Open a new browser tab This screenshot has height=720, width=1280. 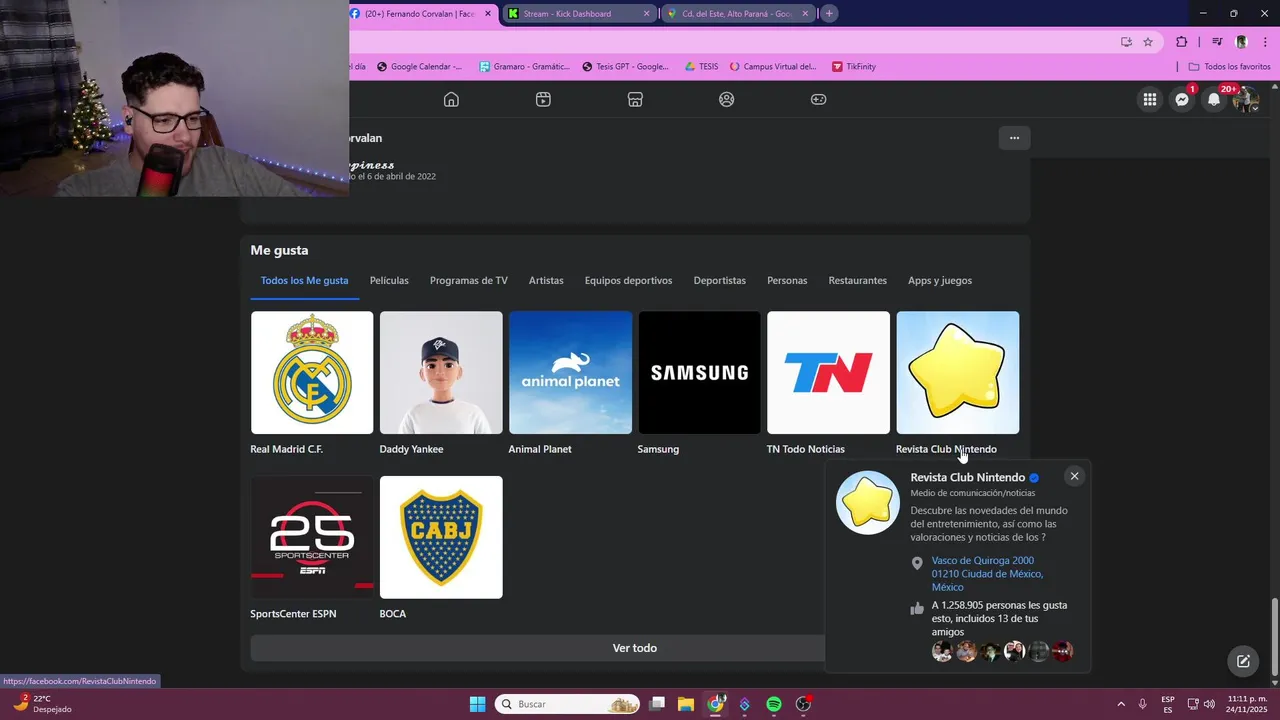click(829, 14)
